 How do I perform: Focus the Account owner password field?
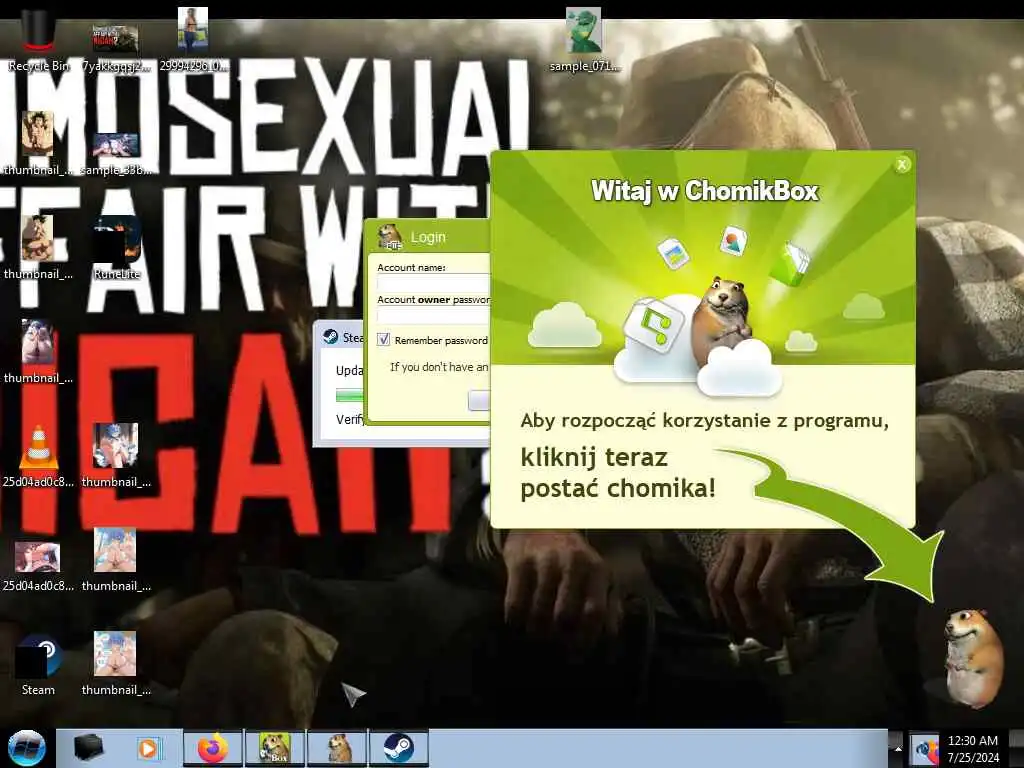coord(433,315)
